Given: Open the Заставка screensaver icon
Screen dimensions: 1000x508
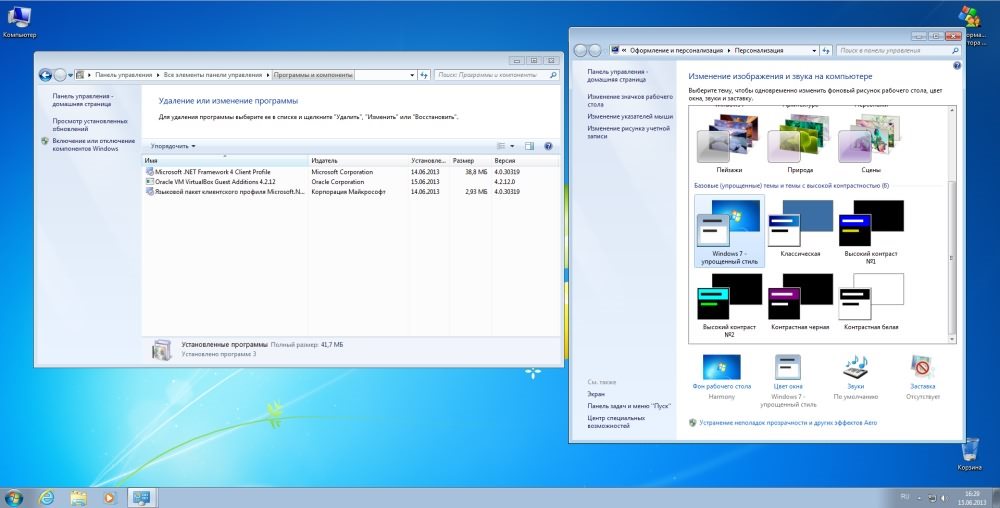Looking at the screenshot, I should tap(922, 366).
